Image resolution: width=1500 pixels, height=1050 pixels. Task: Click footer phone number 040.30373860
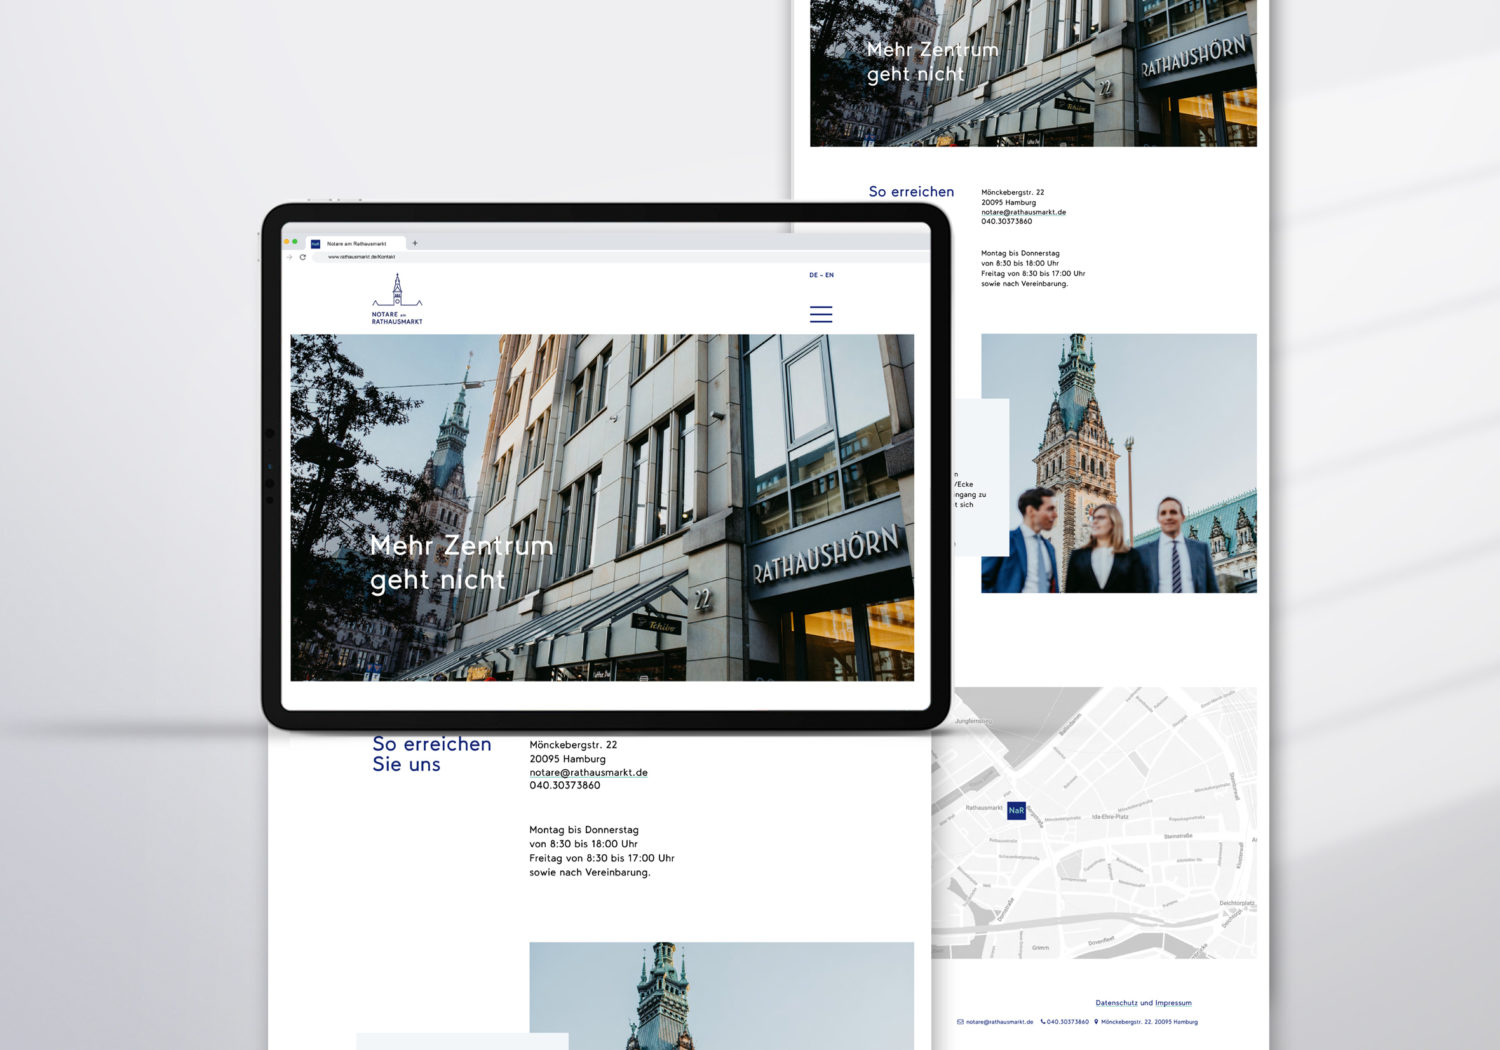tap(1068, 1022)
